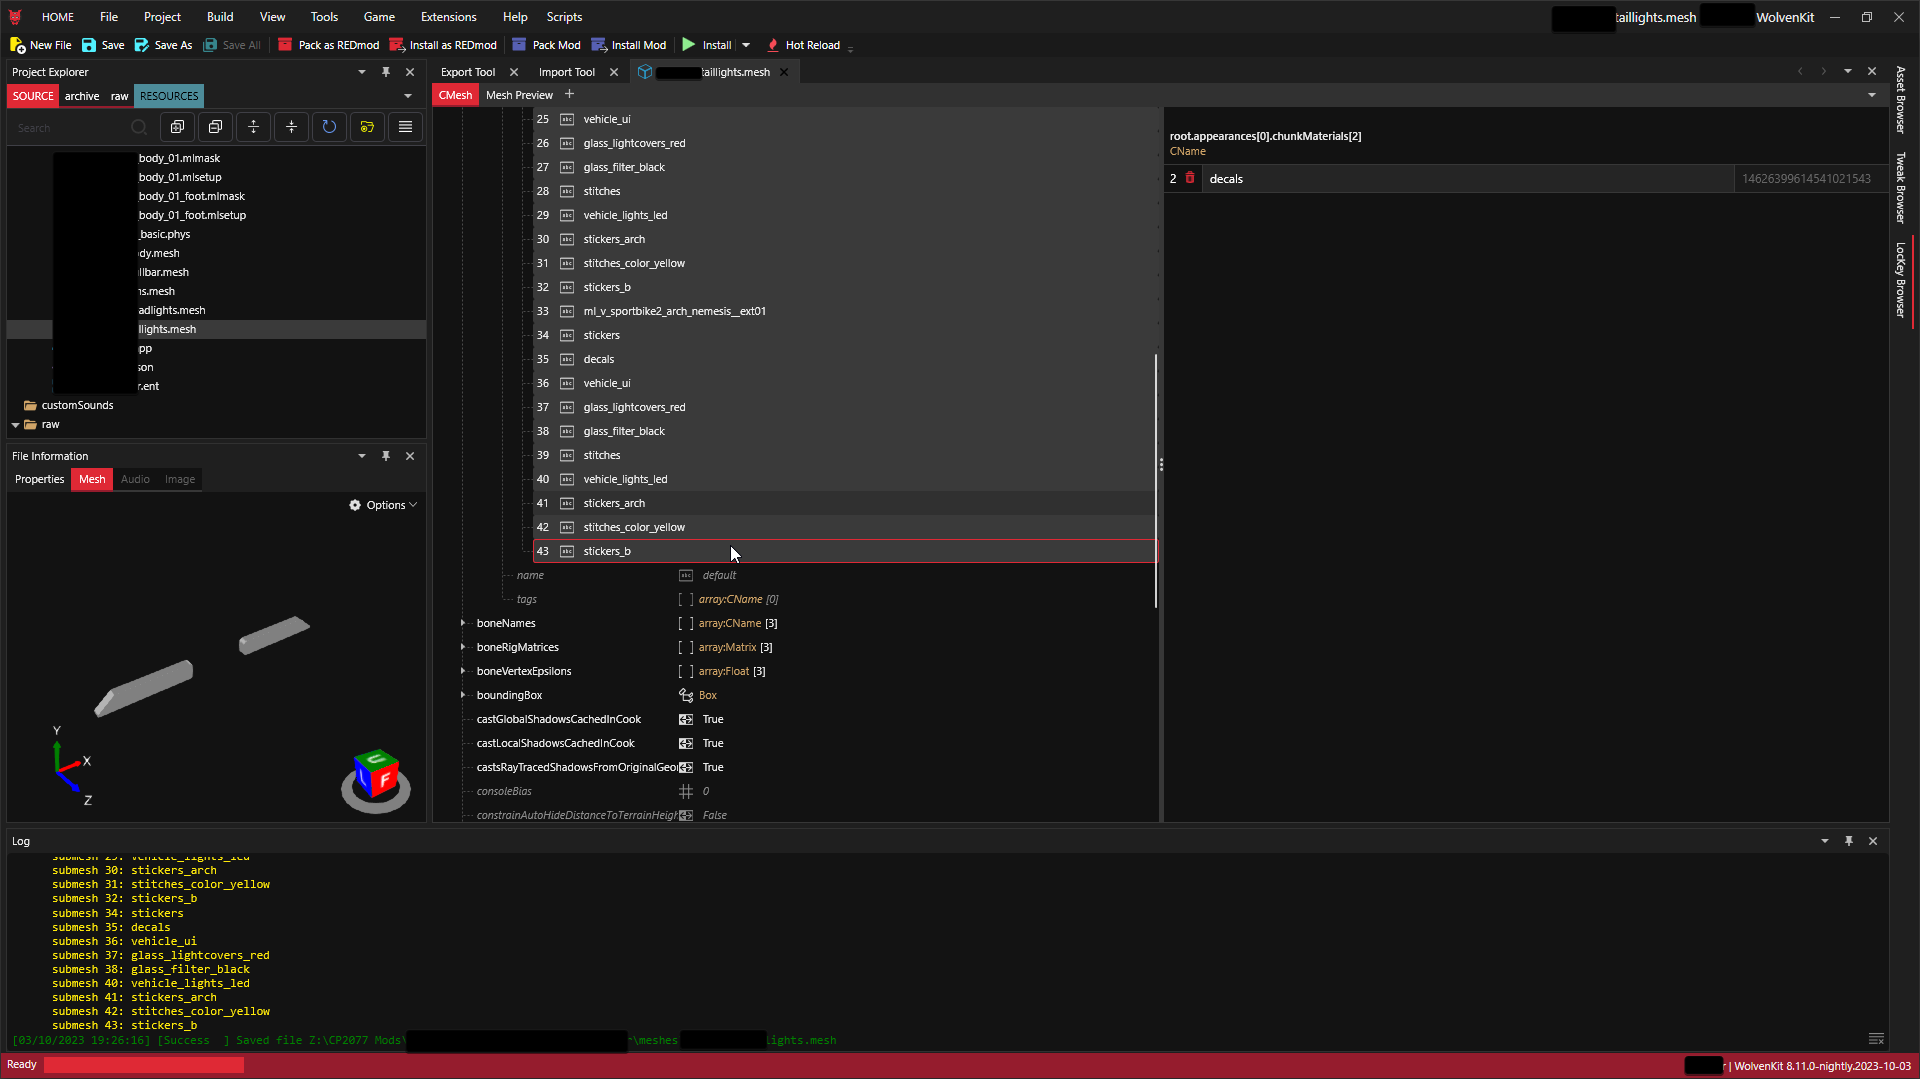The height and width of the screenshot is (1079, 1920).
Task: Toggle castGlobalShadowsCachedInCook to False
Action: click(x=686, y=719)
